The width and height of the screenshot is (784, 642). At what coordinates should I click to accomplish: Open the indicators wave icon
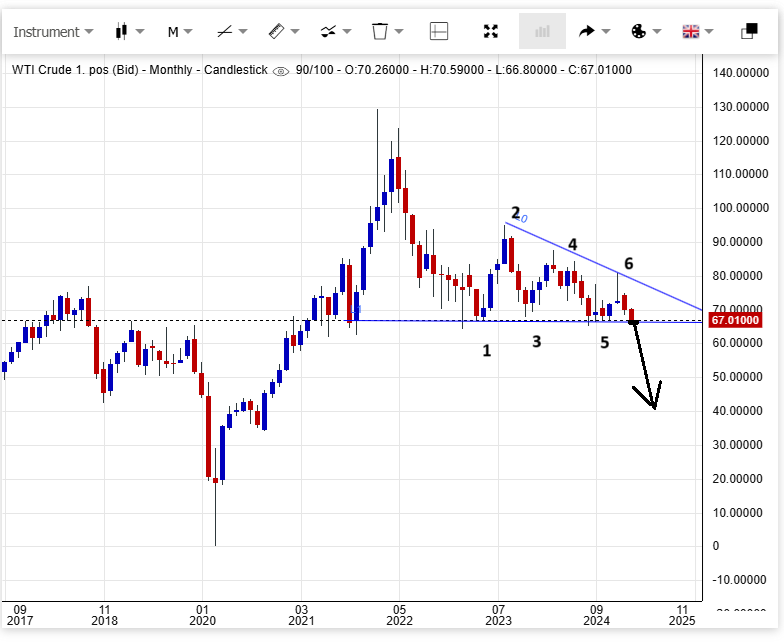click(328, 31)
